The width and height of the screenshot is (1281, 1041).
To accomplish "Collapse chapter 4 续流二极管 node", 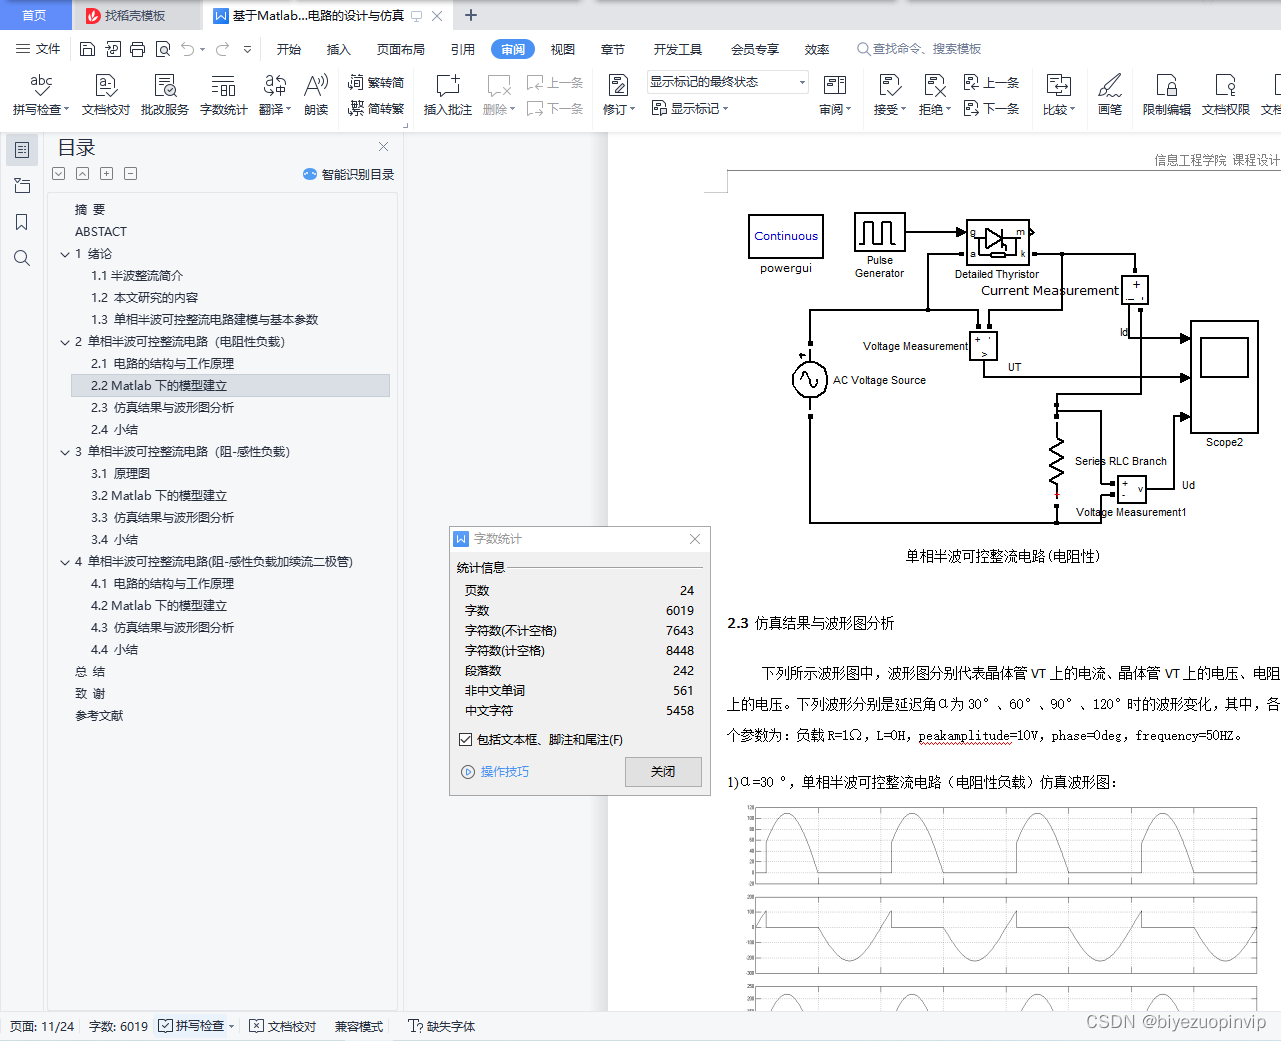I will click(65, 562).
